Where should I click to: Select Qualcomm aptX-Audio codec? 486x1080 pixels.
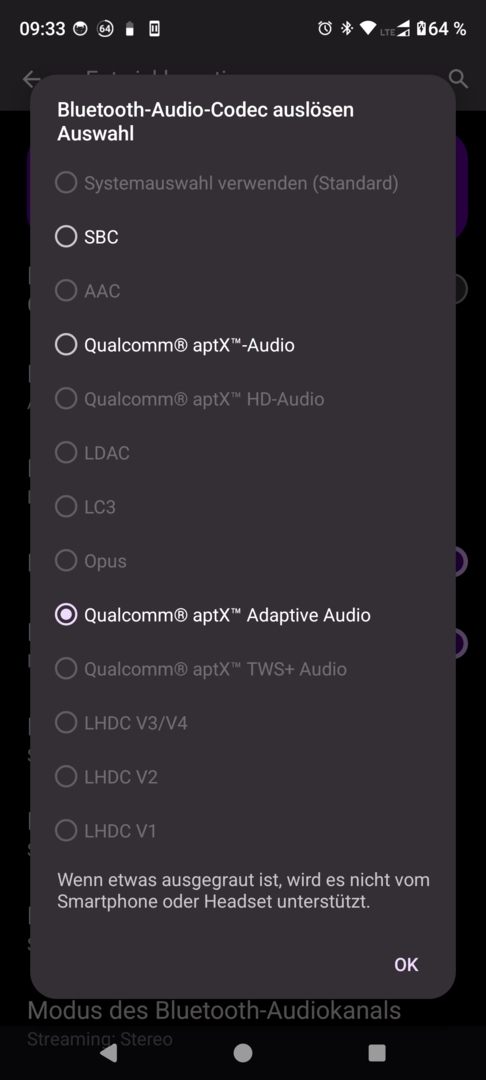243,345
